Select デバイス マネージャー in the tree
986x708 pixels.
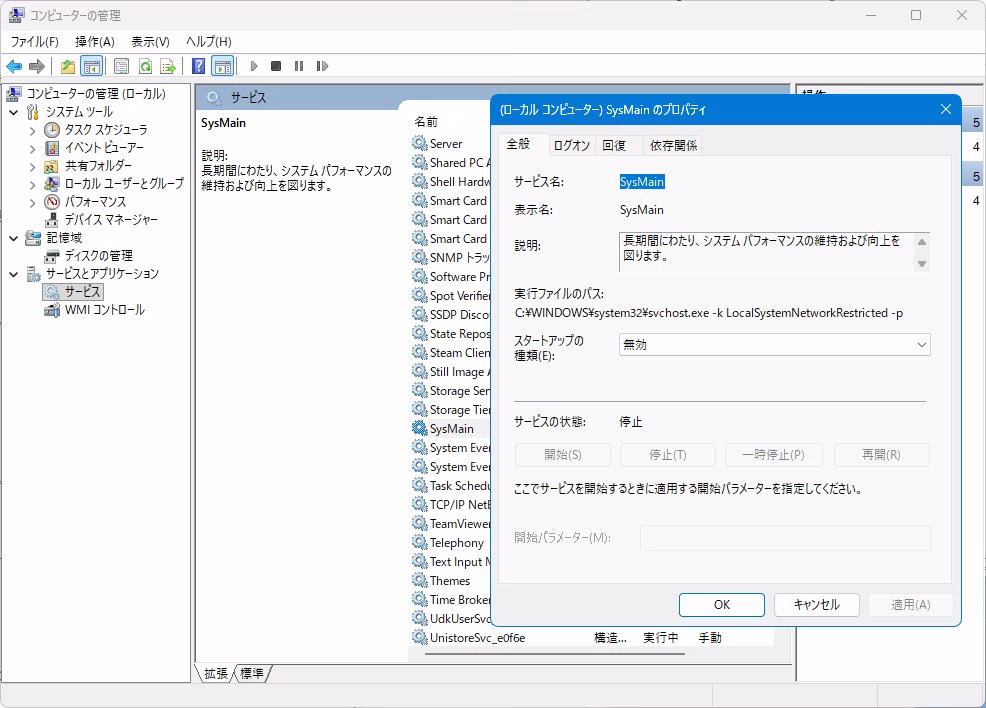(x=111, y=219)
